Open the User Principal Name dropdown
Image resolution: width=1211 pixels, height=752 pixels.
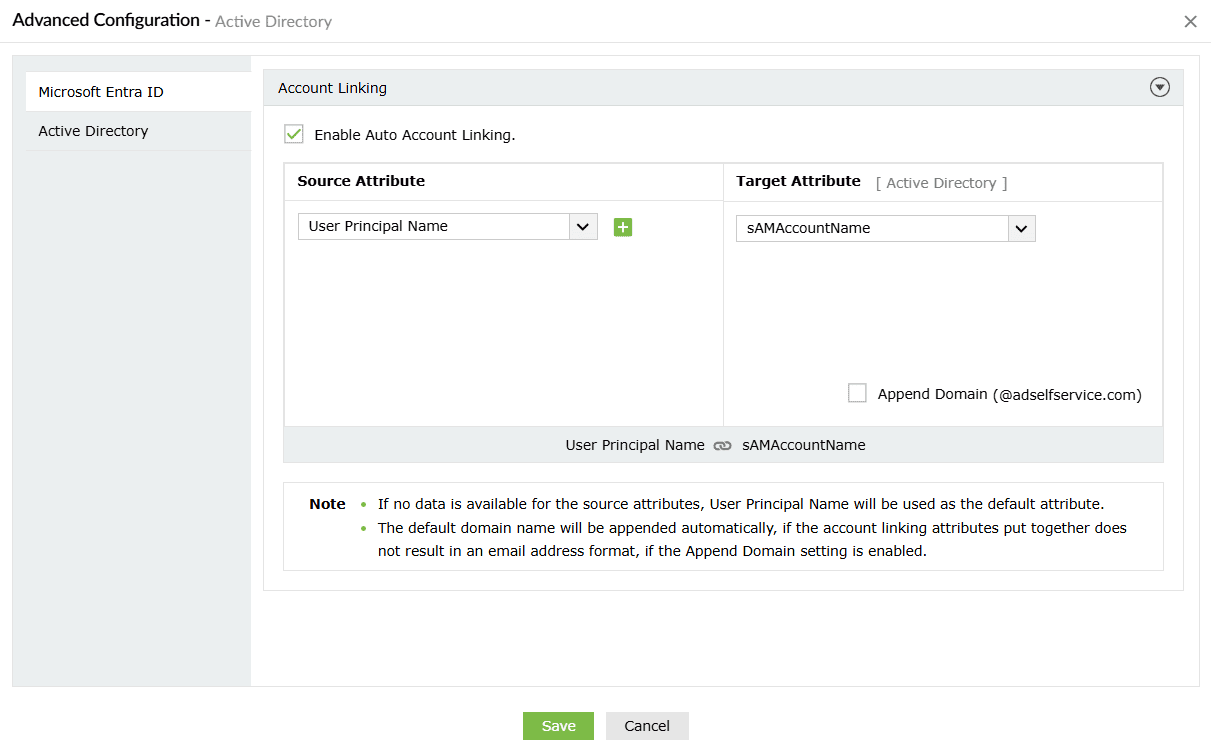point(448,226)
